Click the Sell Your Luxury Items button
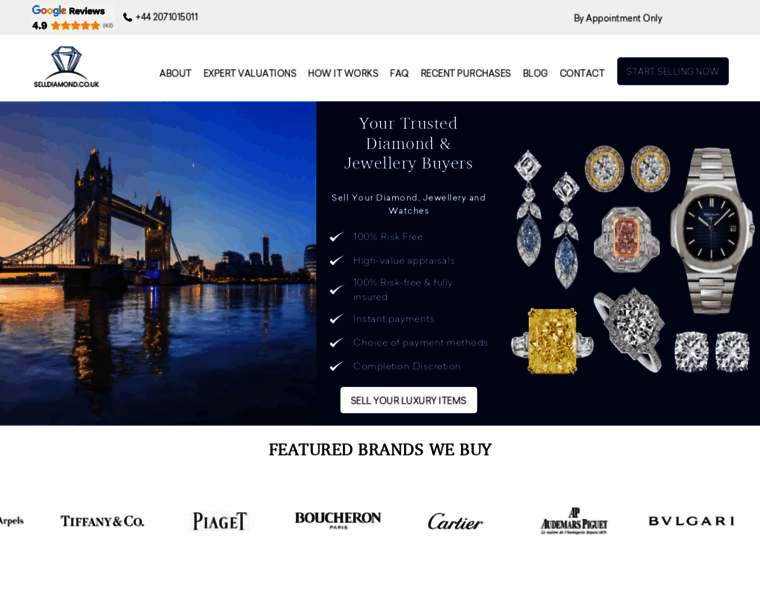Screen dimensions: 760x600 click(x=409, y=400)
